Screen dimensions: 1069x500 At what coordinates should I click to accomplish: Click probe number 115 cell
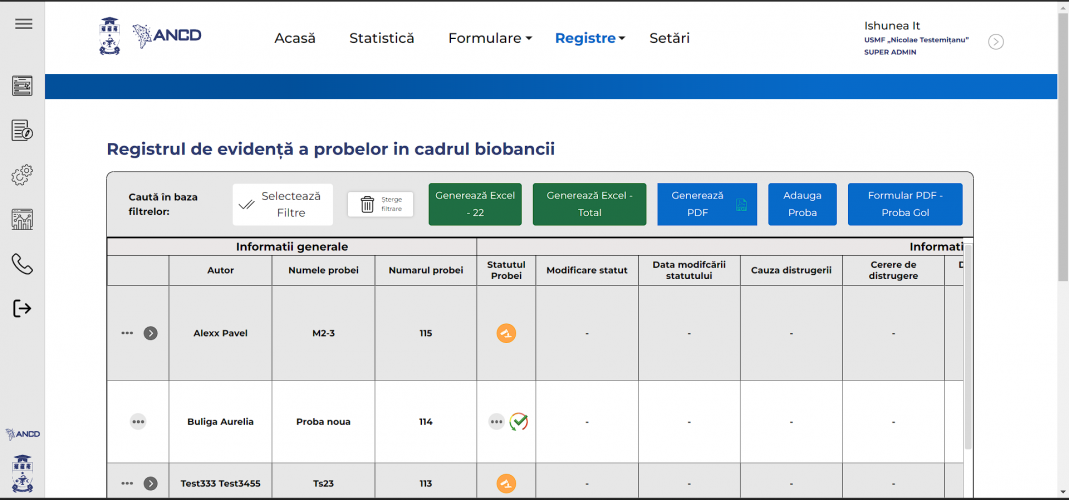pos(426,334)
